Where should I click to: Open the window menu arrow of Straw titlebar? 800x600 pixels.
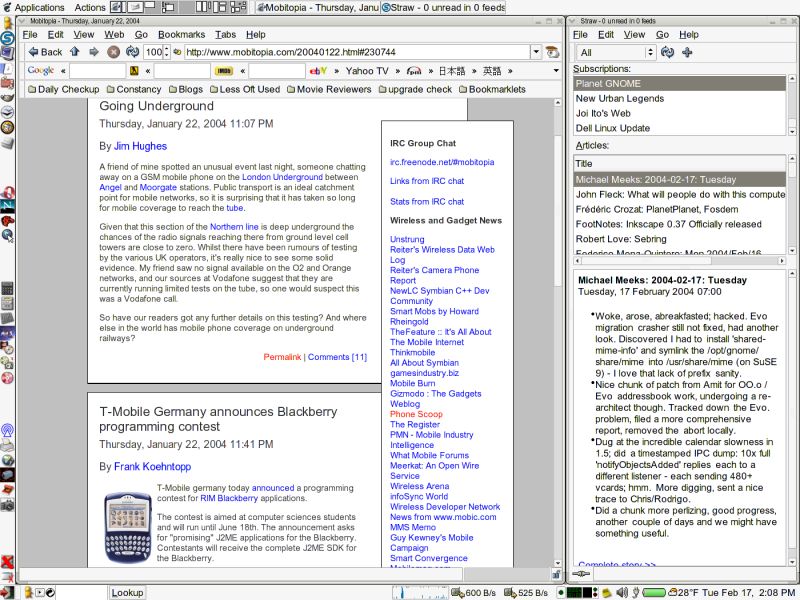pos(571,21)
